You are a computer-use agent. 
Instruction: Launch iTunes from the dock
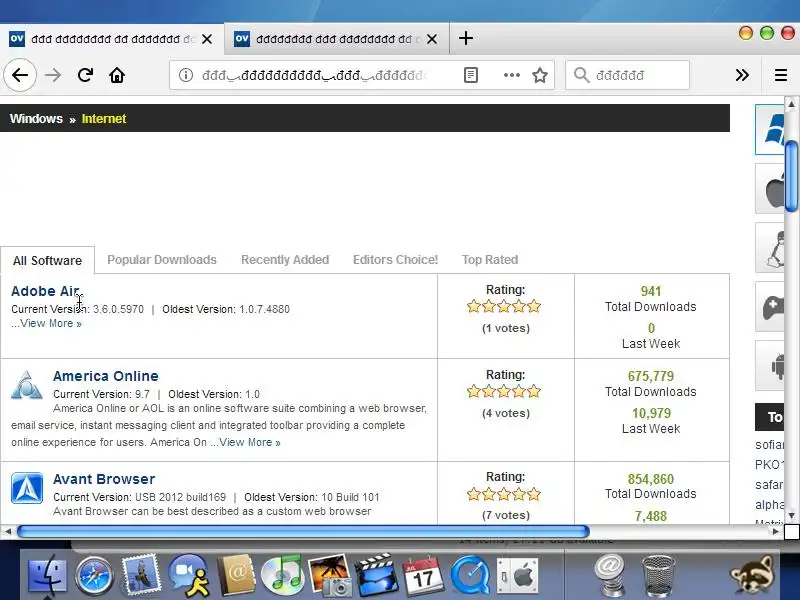coord(282,576)
